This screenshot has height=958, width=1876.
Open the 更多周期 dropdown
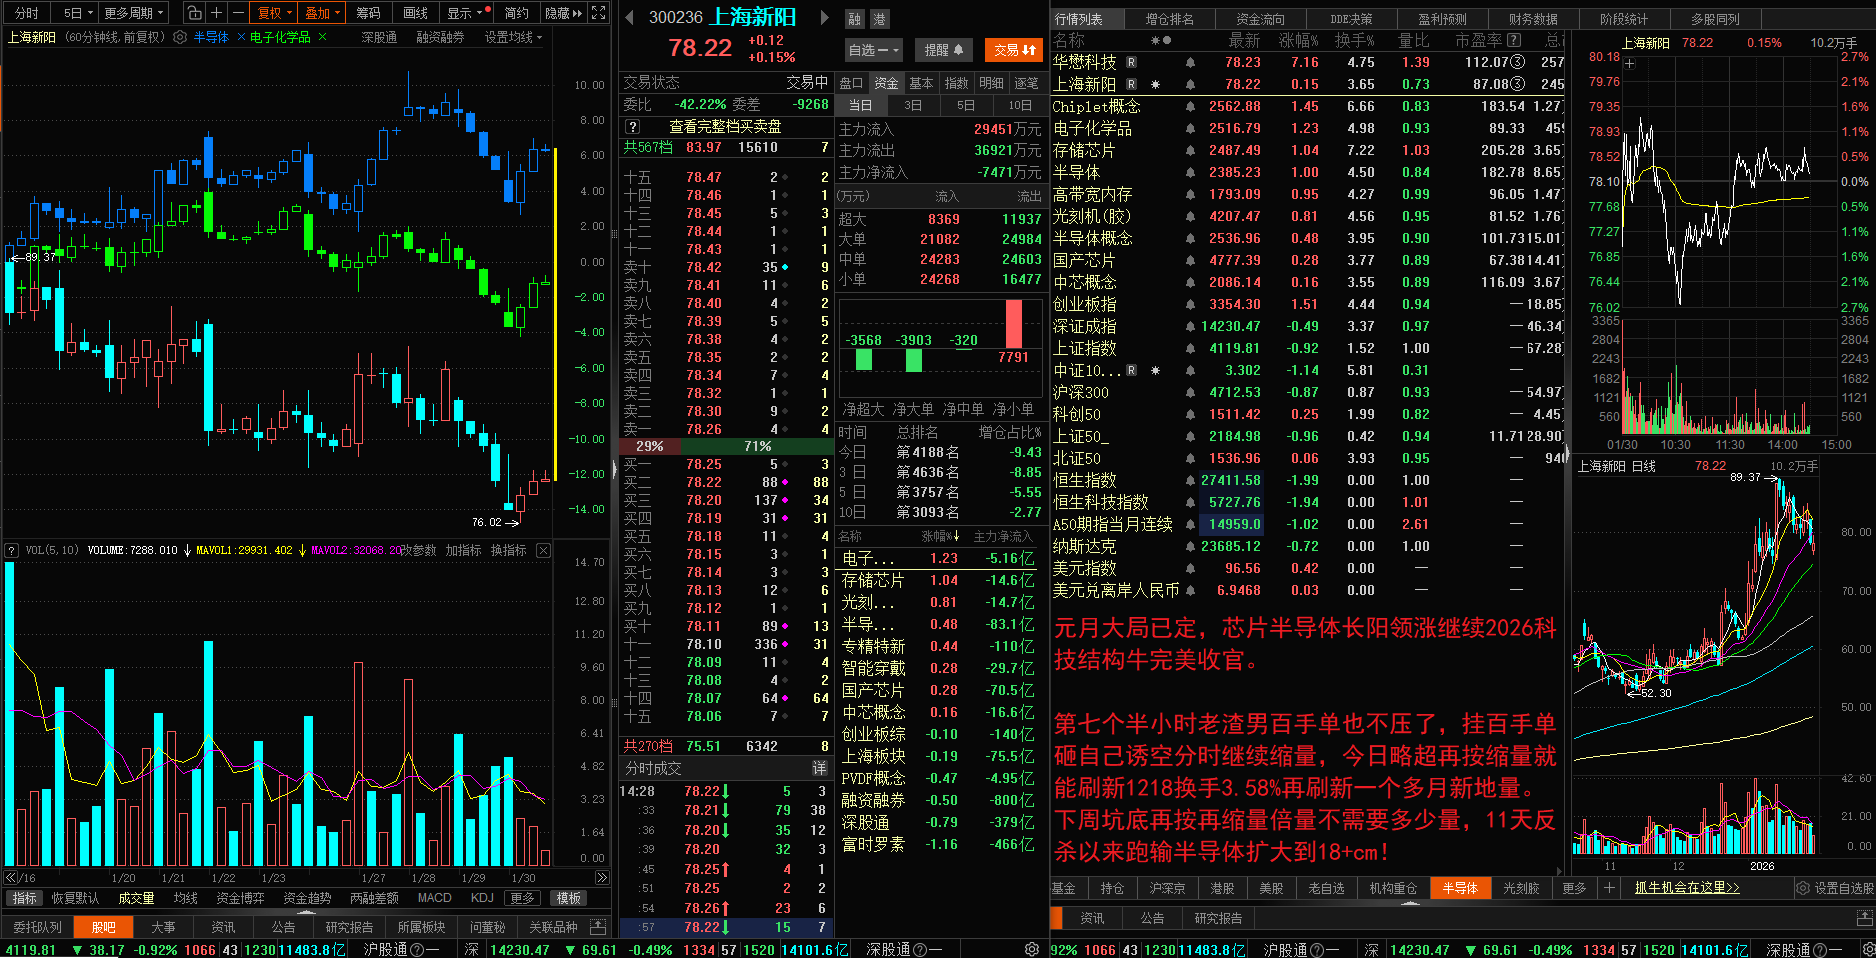[x=134, y=13]
